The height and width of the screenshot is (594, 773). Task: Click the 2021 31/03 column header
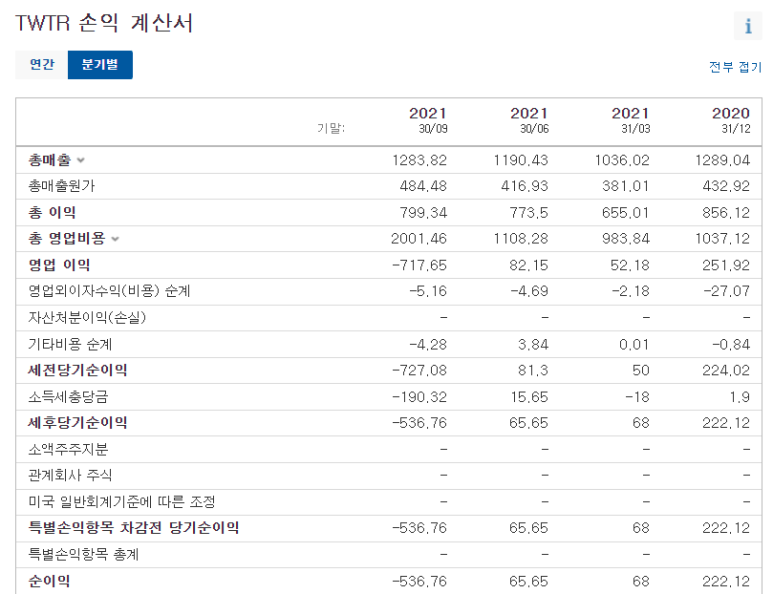pyautogui.click(x=631, y=120)
